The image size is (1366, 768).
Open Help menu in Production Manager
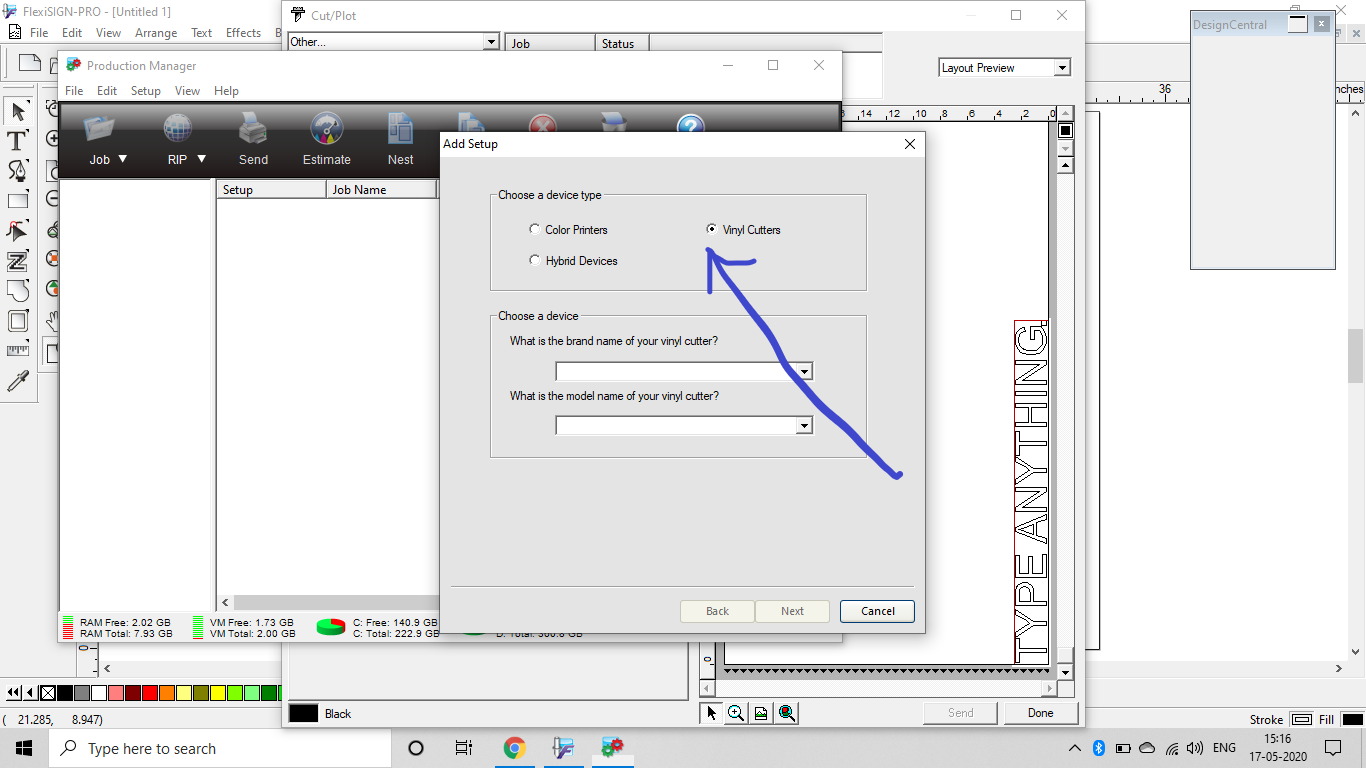click(226, 91)
